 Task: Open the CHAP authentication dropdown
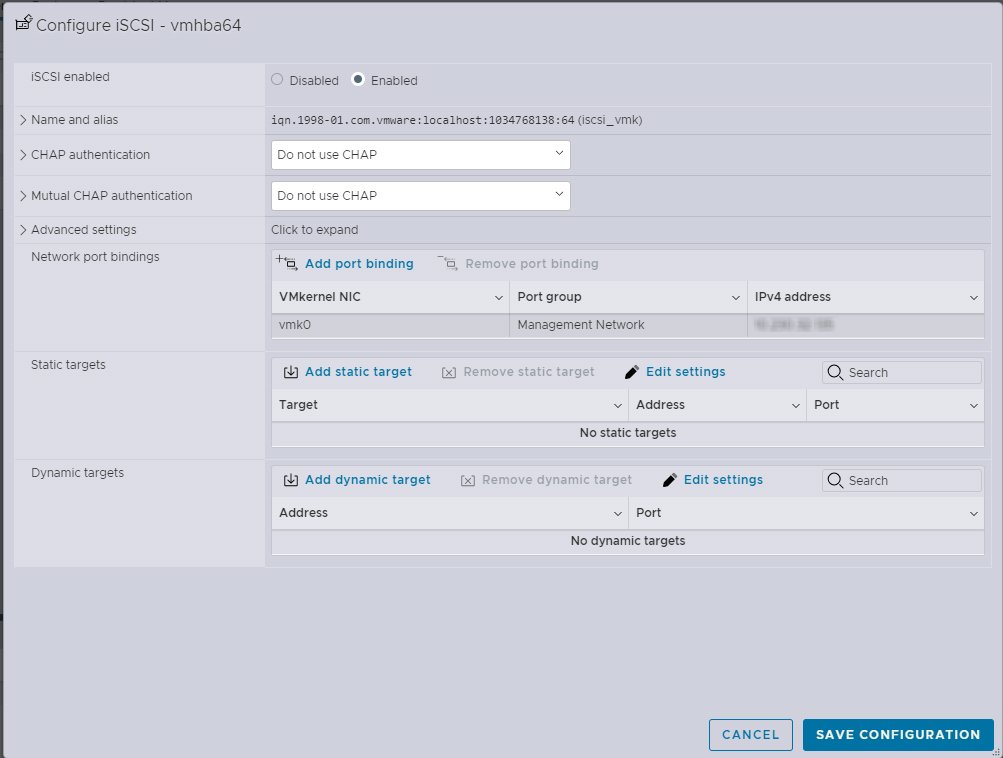point(420,155)
